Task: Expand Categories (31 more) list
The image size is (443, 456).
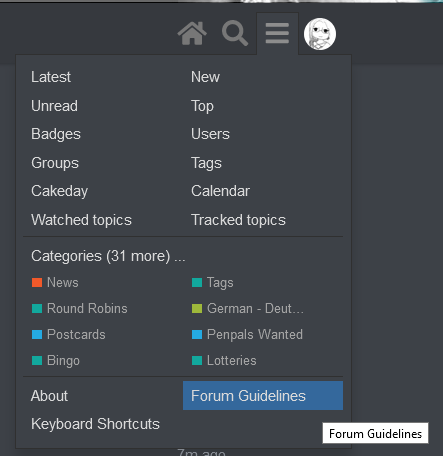Action: 108,256
